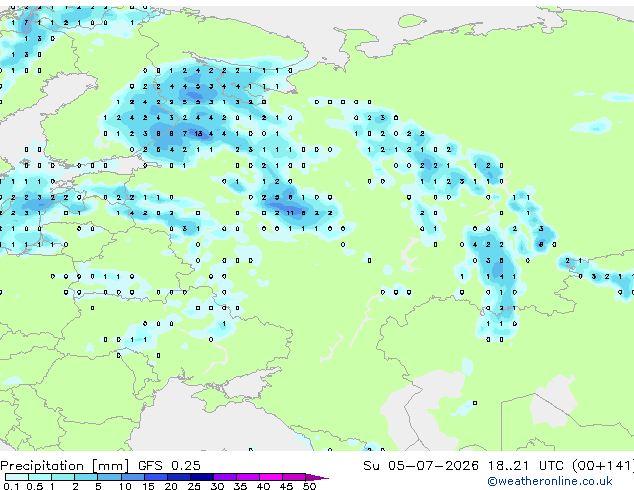The image size is (634, 490).
Task: Click the 'Precipitation [mm]' title text
Action: click(65, 466)
